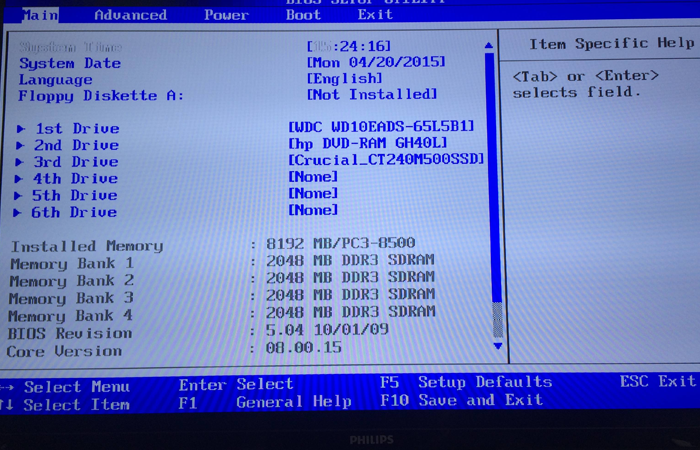This screenshot has width=700, height=450.
Task: Open the Main menu tab
Action: pos(40,15)
